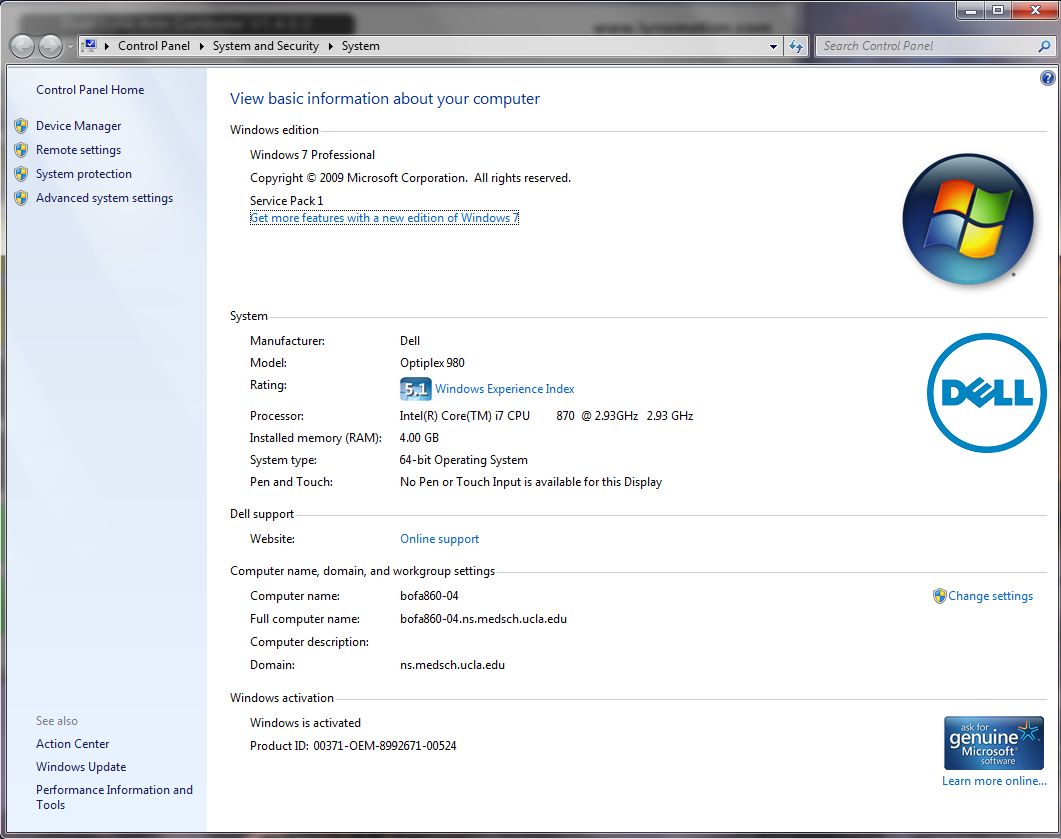Click the Back navigation arrow button
This screenshot has height=839, width=1061.
tap(22, 46)
